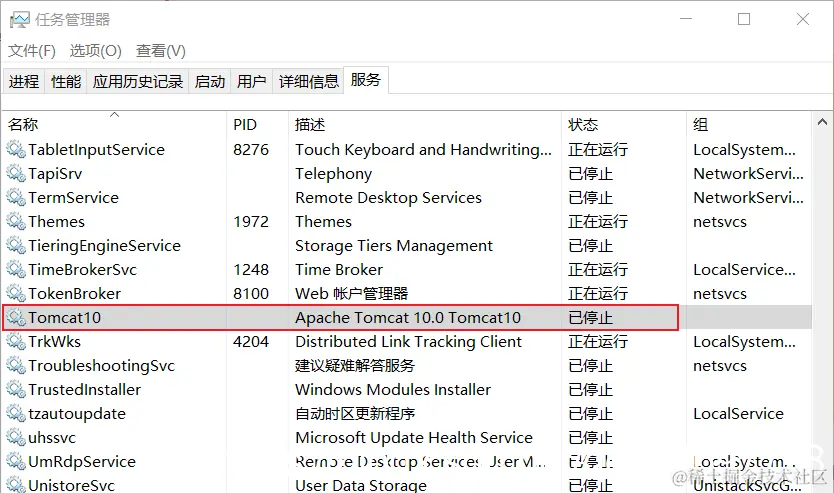Screen dimensions: 834x493
Task: Select the TieringEngineService service name
Action: click(x=104, y=246)
